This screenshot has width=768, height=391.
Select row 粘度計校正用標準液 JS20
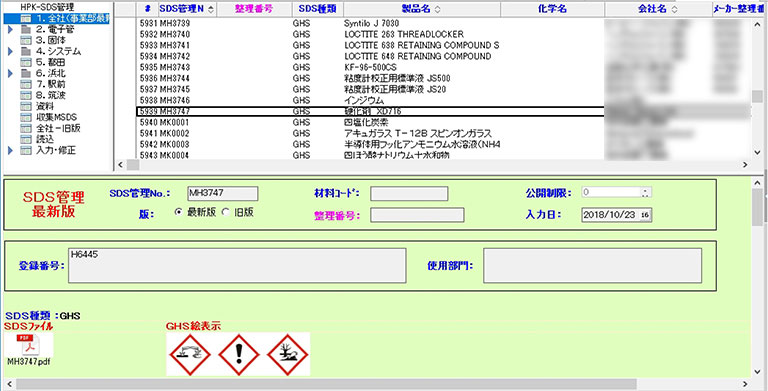click(370, 89)
